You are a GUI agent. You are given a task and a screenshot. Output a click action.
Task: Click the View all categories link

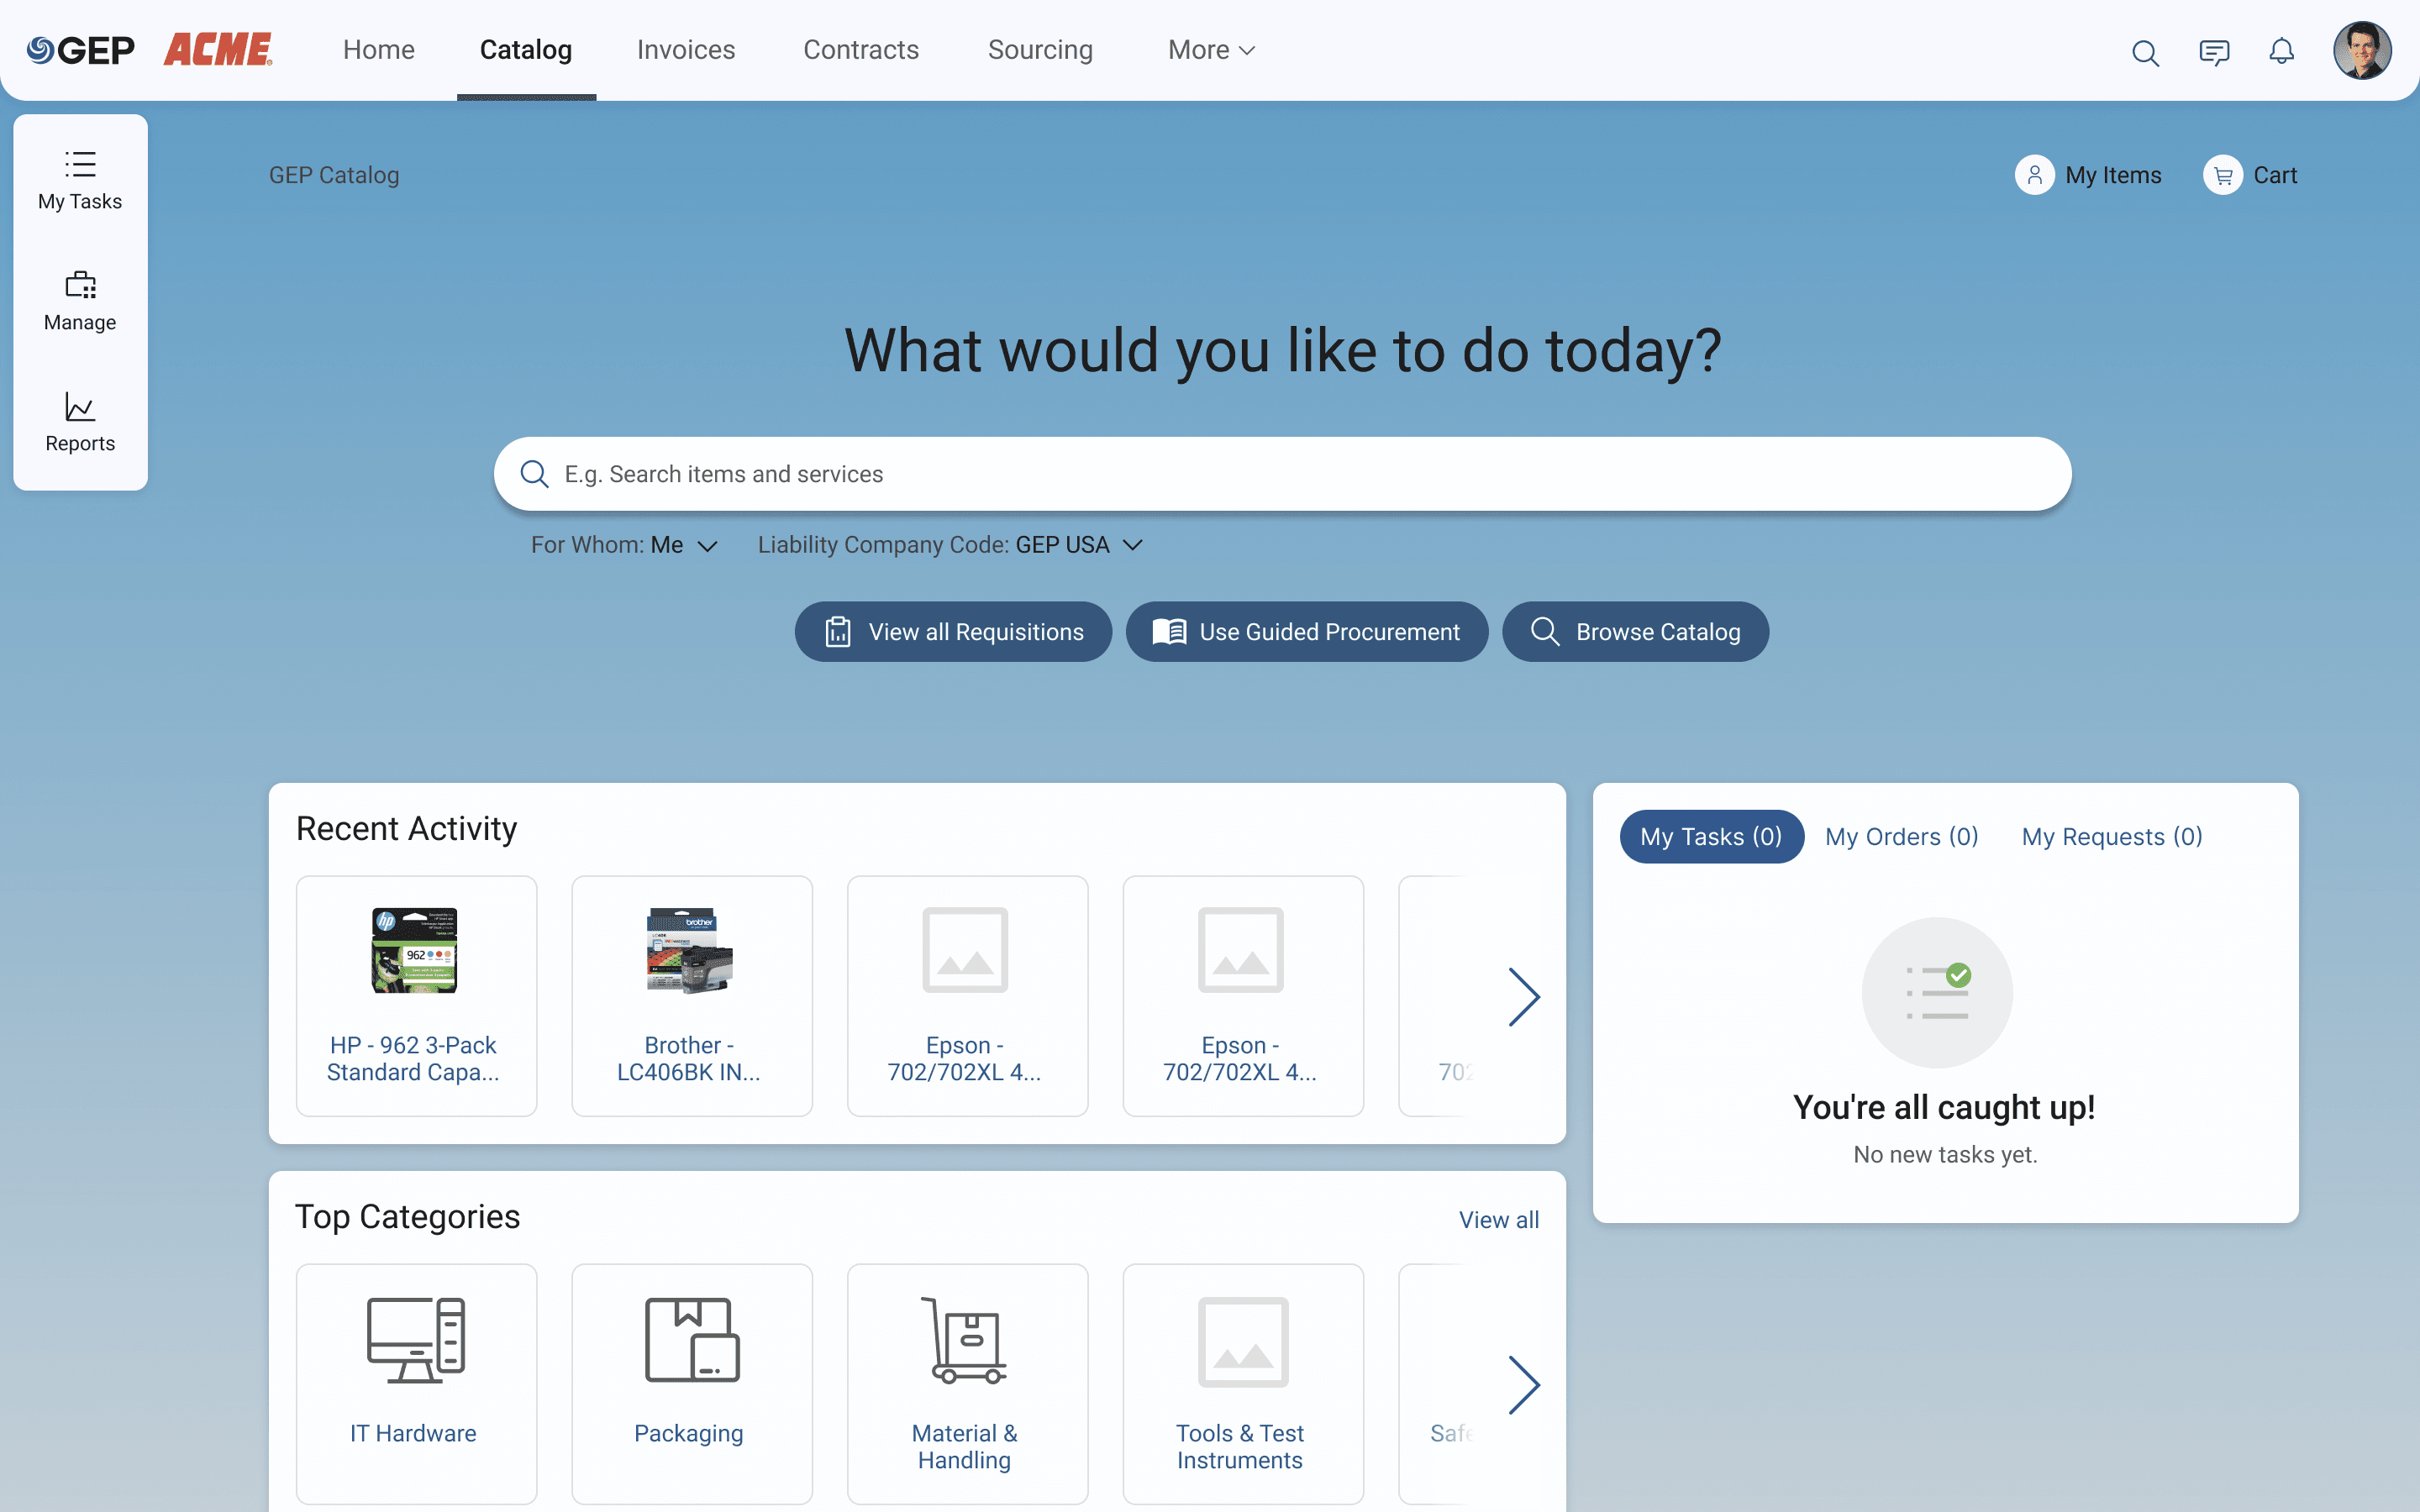click(1498, 1219)
